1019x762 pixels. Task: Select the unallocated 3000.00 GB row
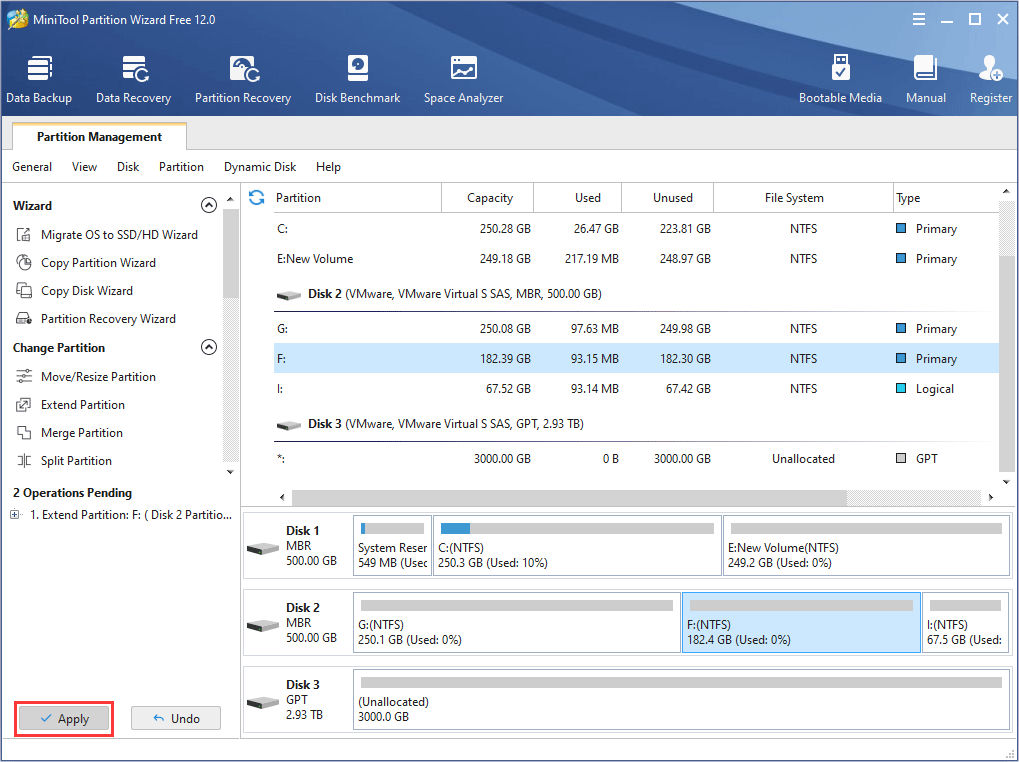[x=636, y=459]
